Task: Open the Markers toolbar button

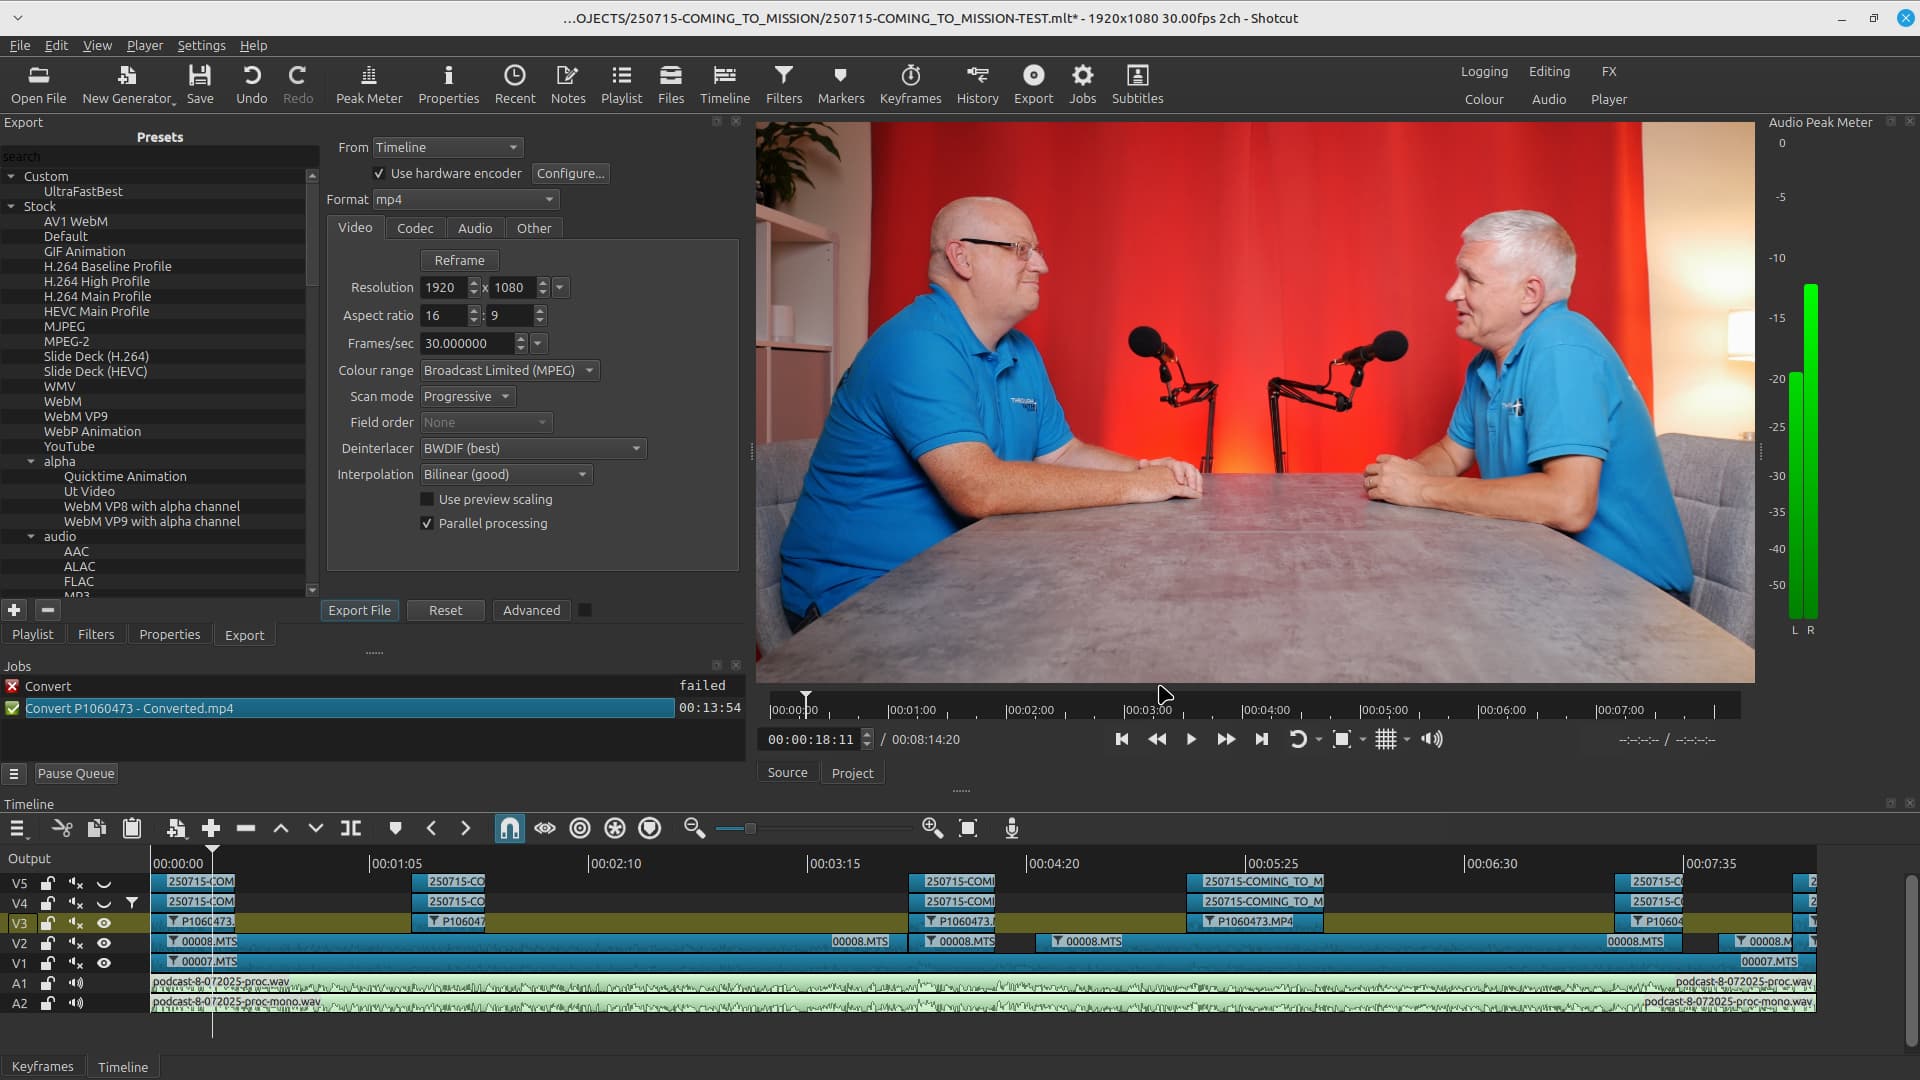Action: pyautogui.click(x=840, y=84)
